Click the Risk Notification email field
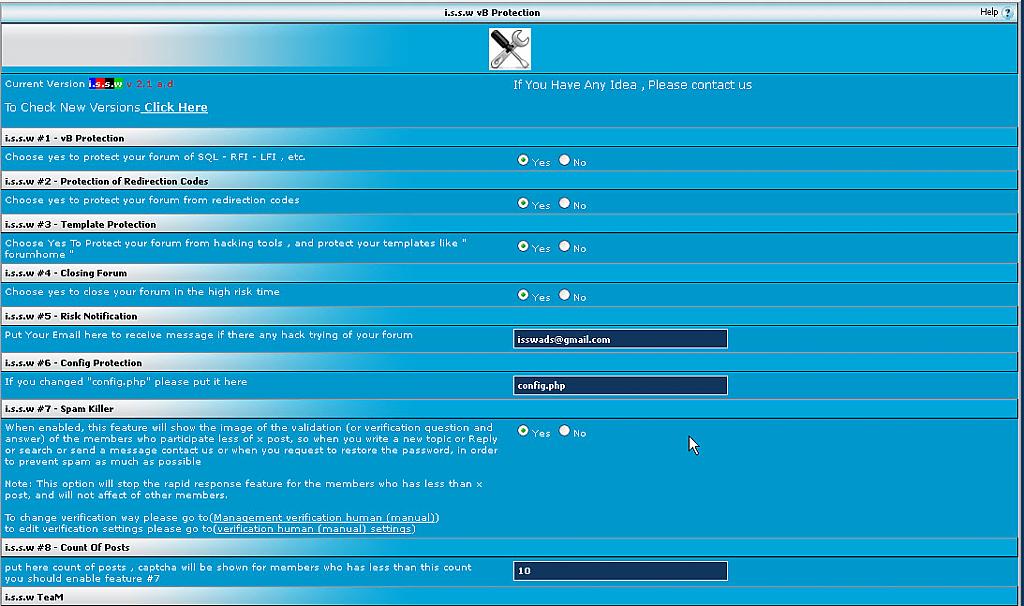 (620, 339)
